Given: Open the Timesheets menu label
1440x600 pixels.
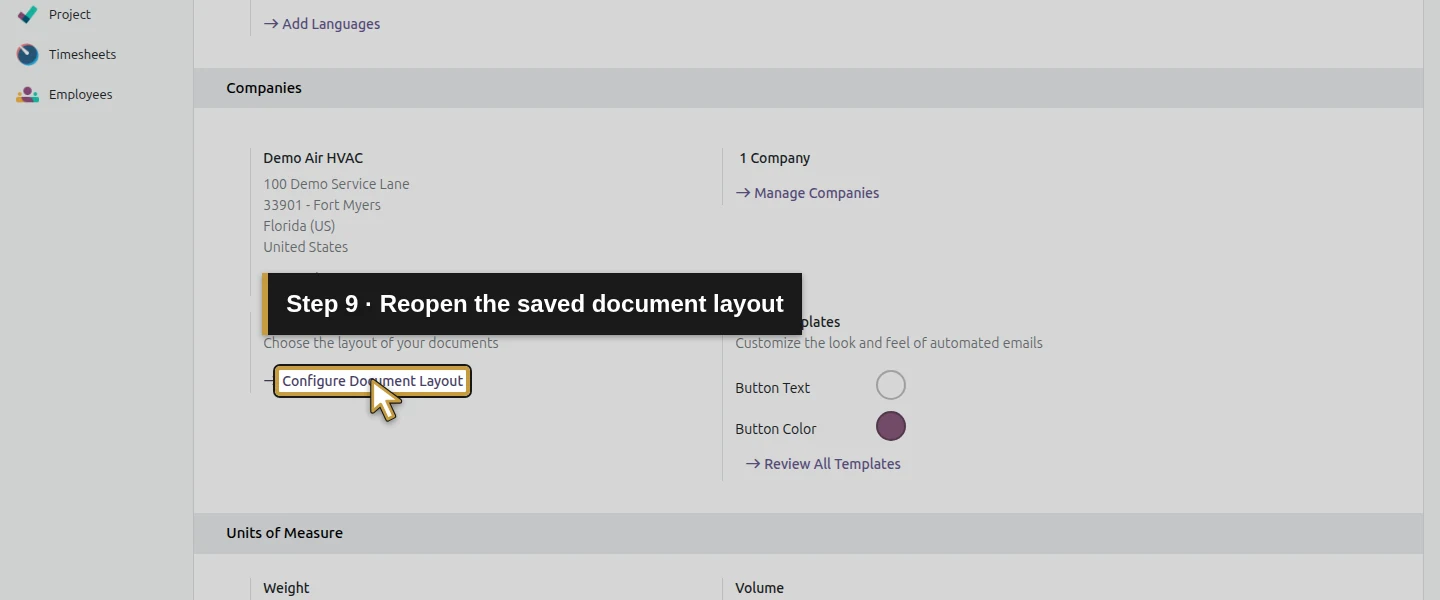Looking at the screenshot, I should tap(82, 54).
